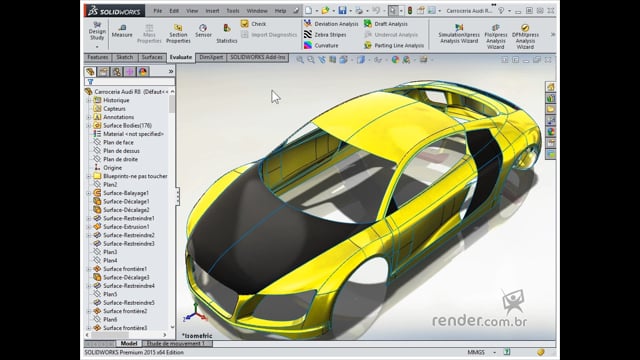Toggle Curvature display

tap(321, 45)
